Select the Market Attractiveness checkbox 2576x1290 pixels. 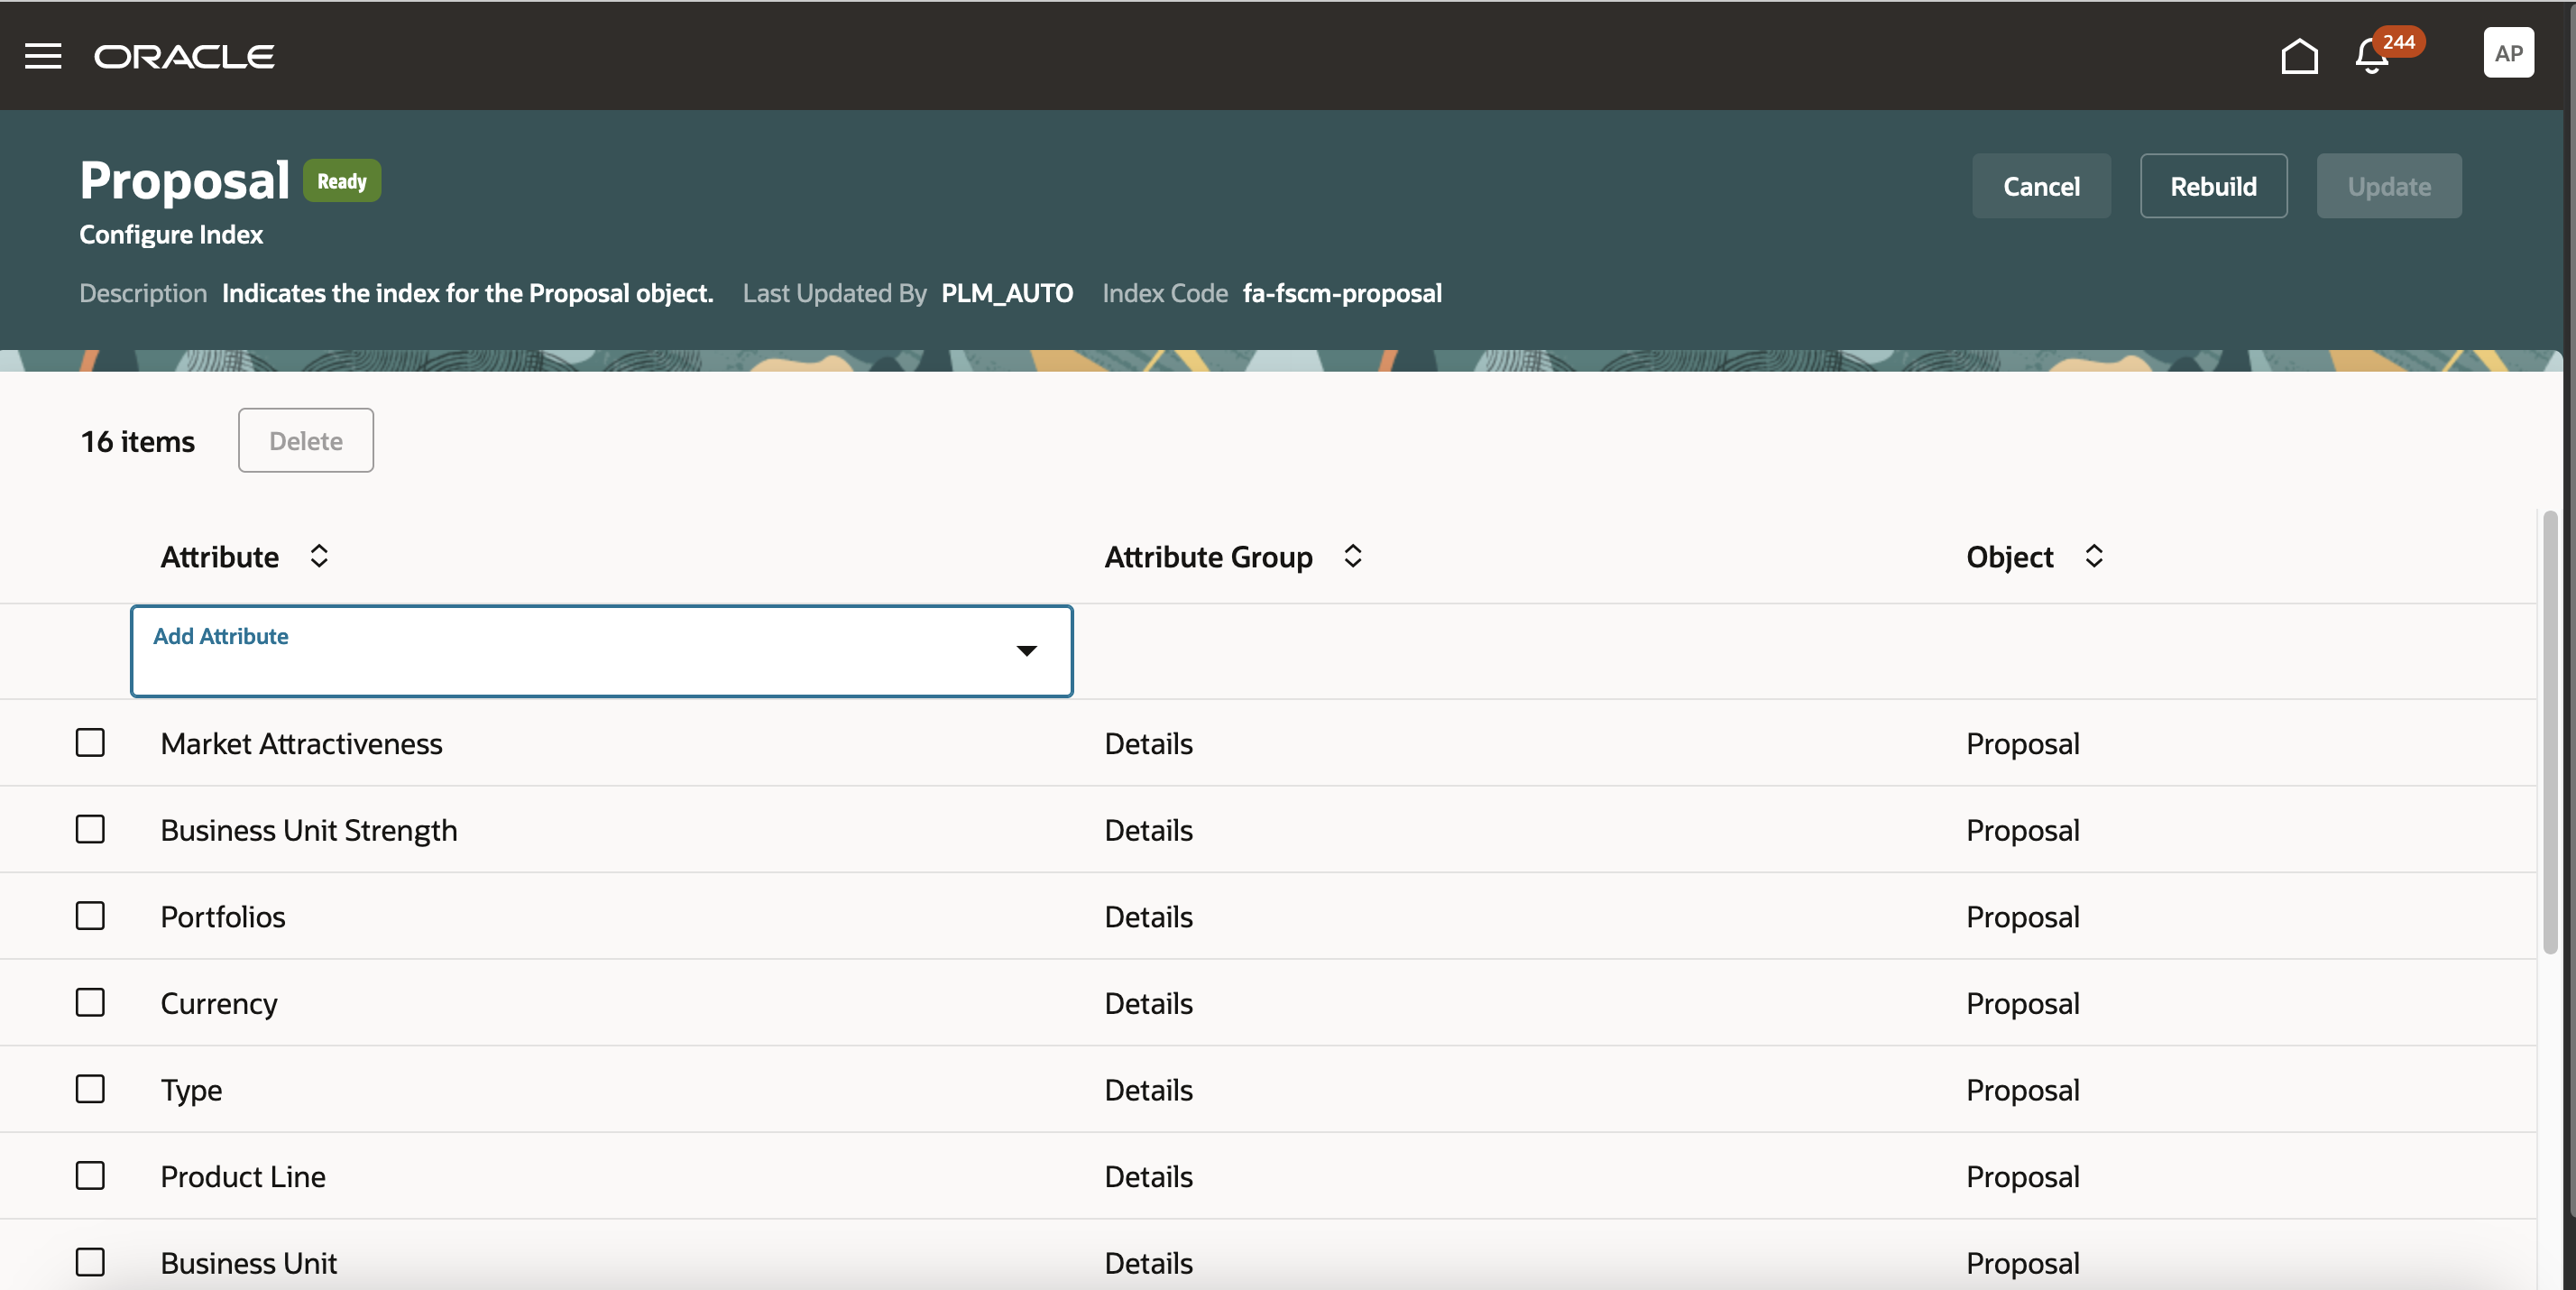(90, 743)
